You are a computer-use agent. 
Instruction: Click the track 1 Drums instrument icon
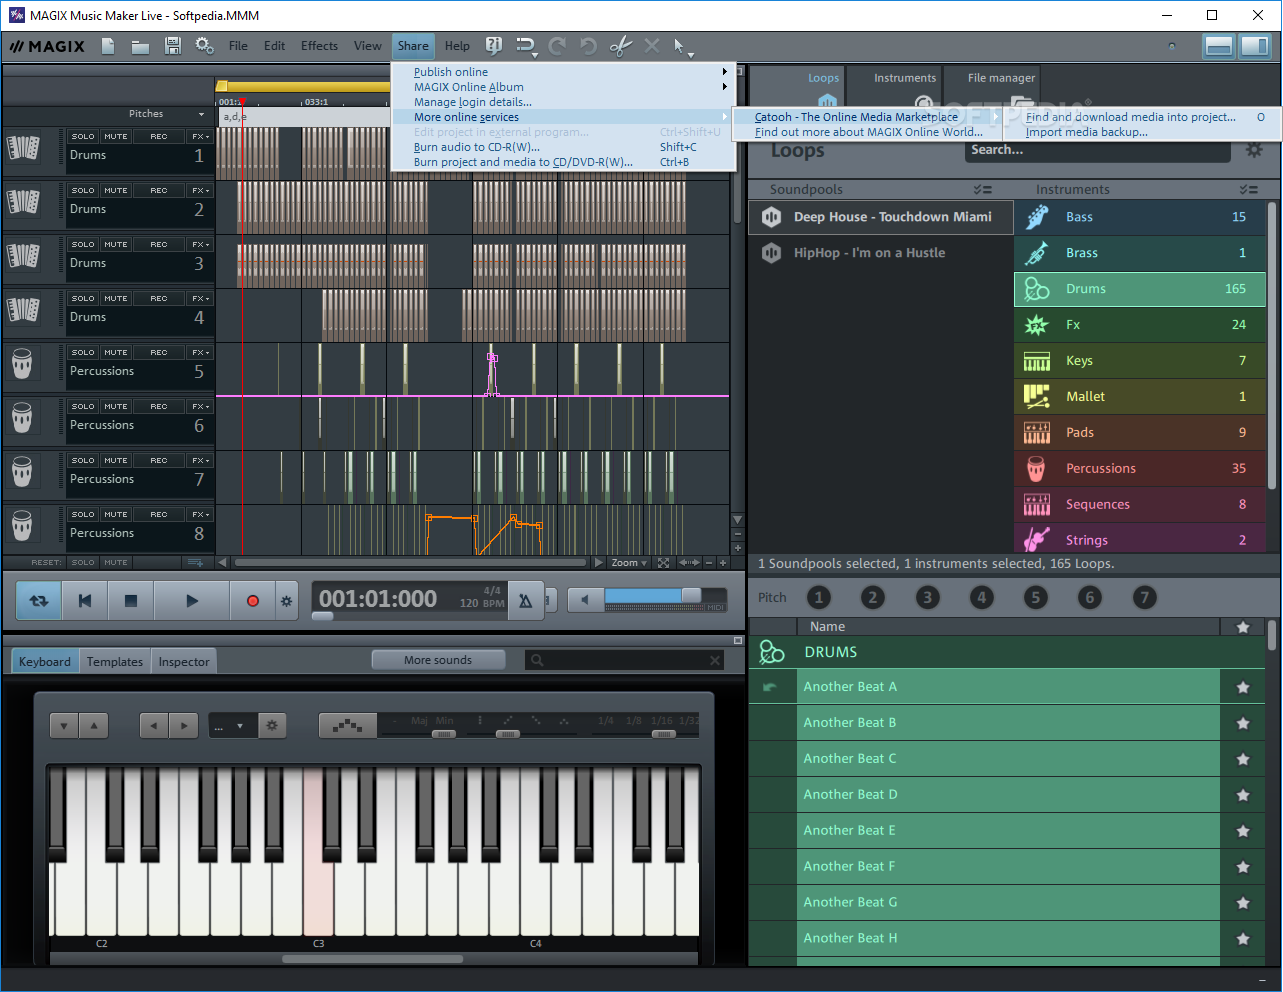[23, 148]
